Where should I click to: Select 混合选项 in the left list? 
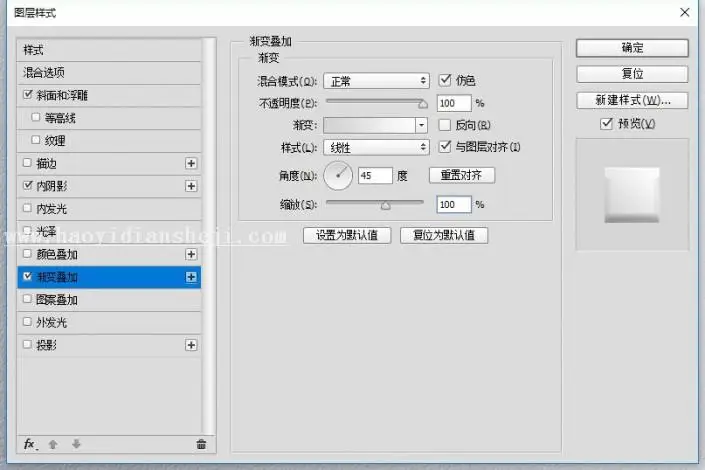(109, 72)
